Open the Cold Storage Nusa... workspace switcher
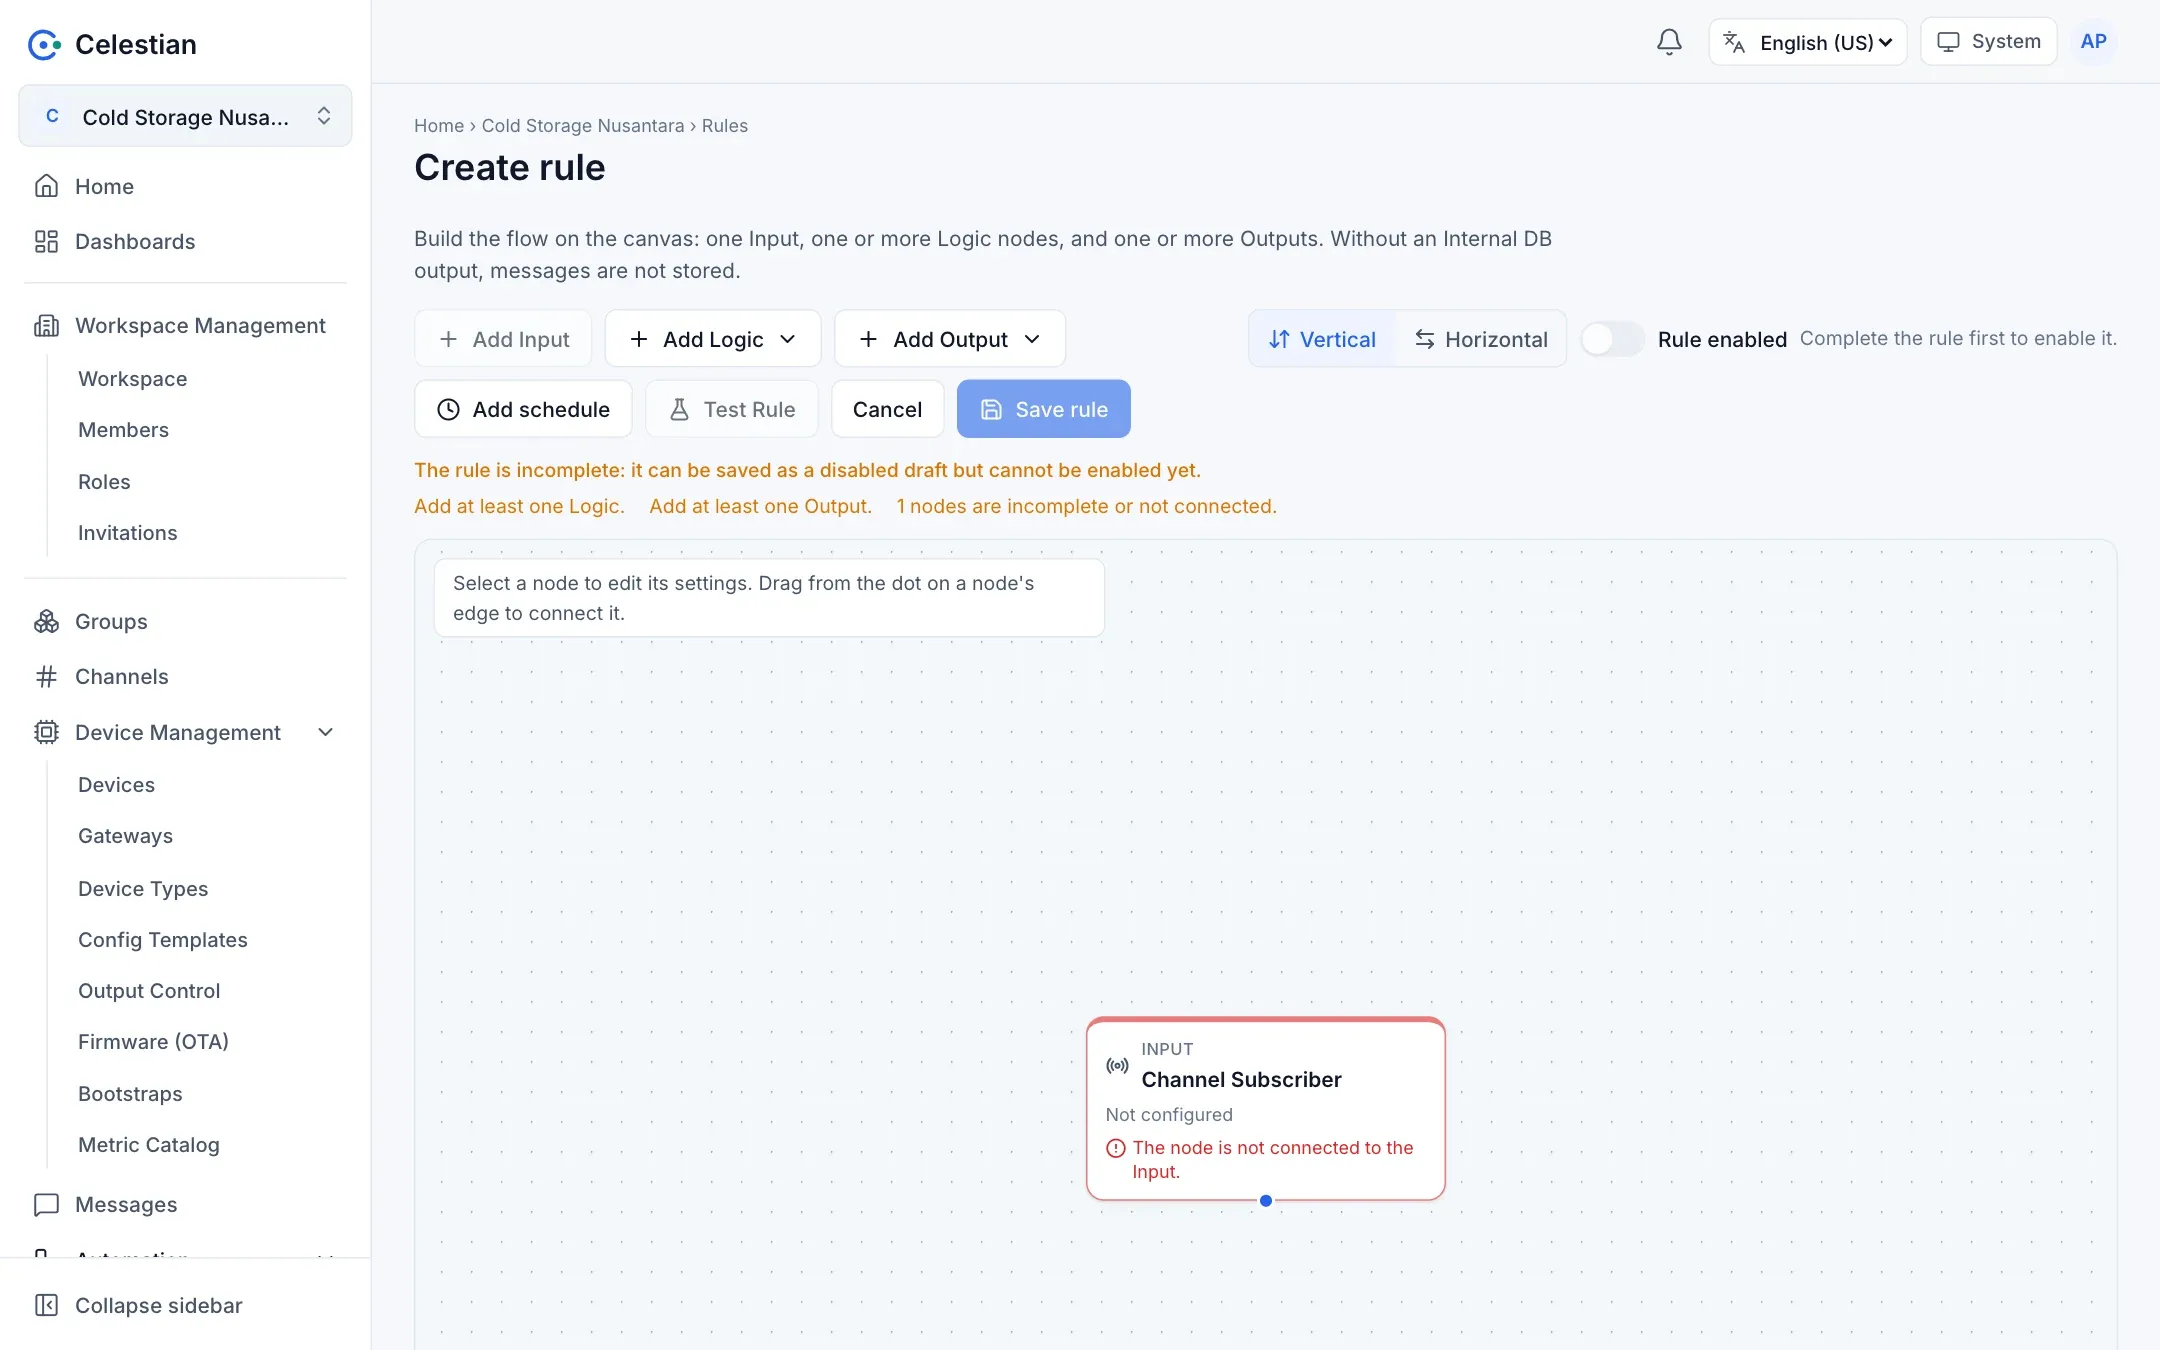2160x1350 pixels. coord(185,116)
